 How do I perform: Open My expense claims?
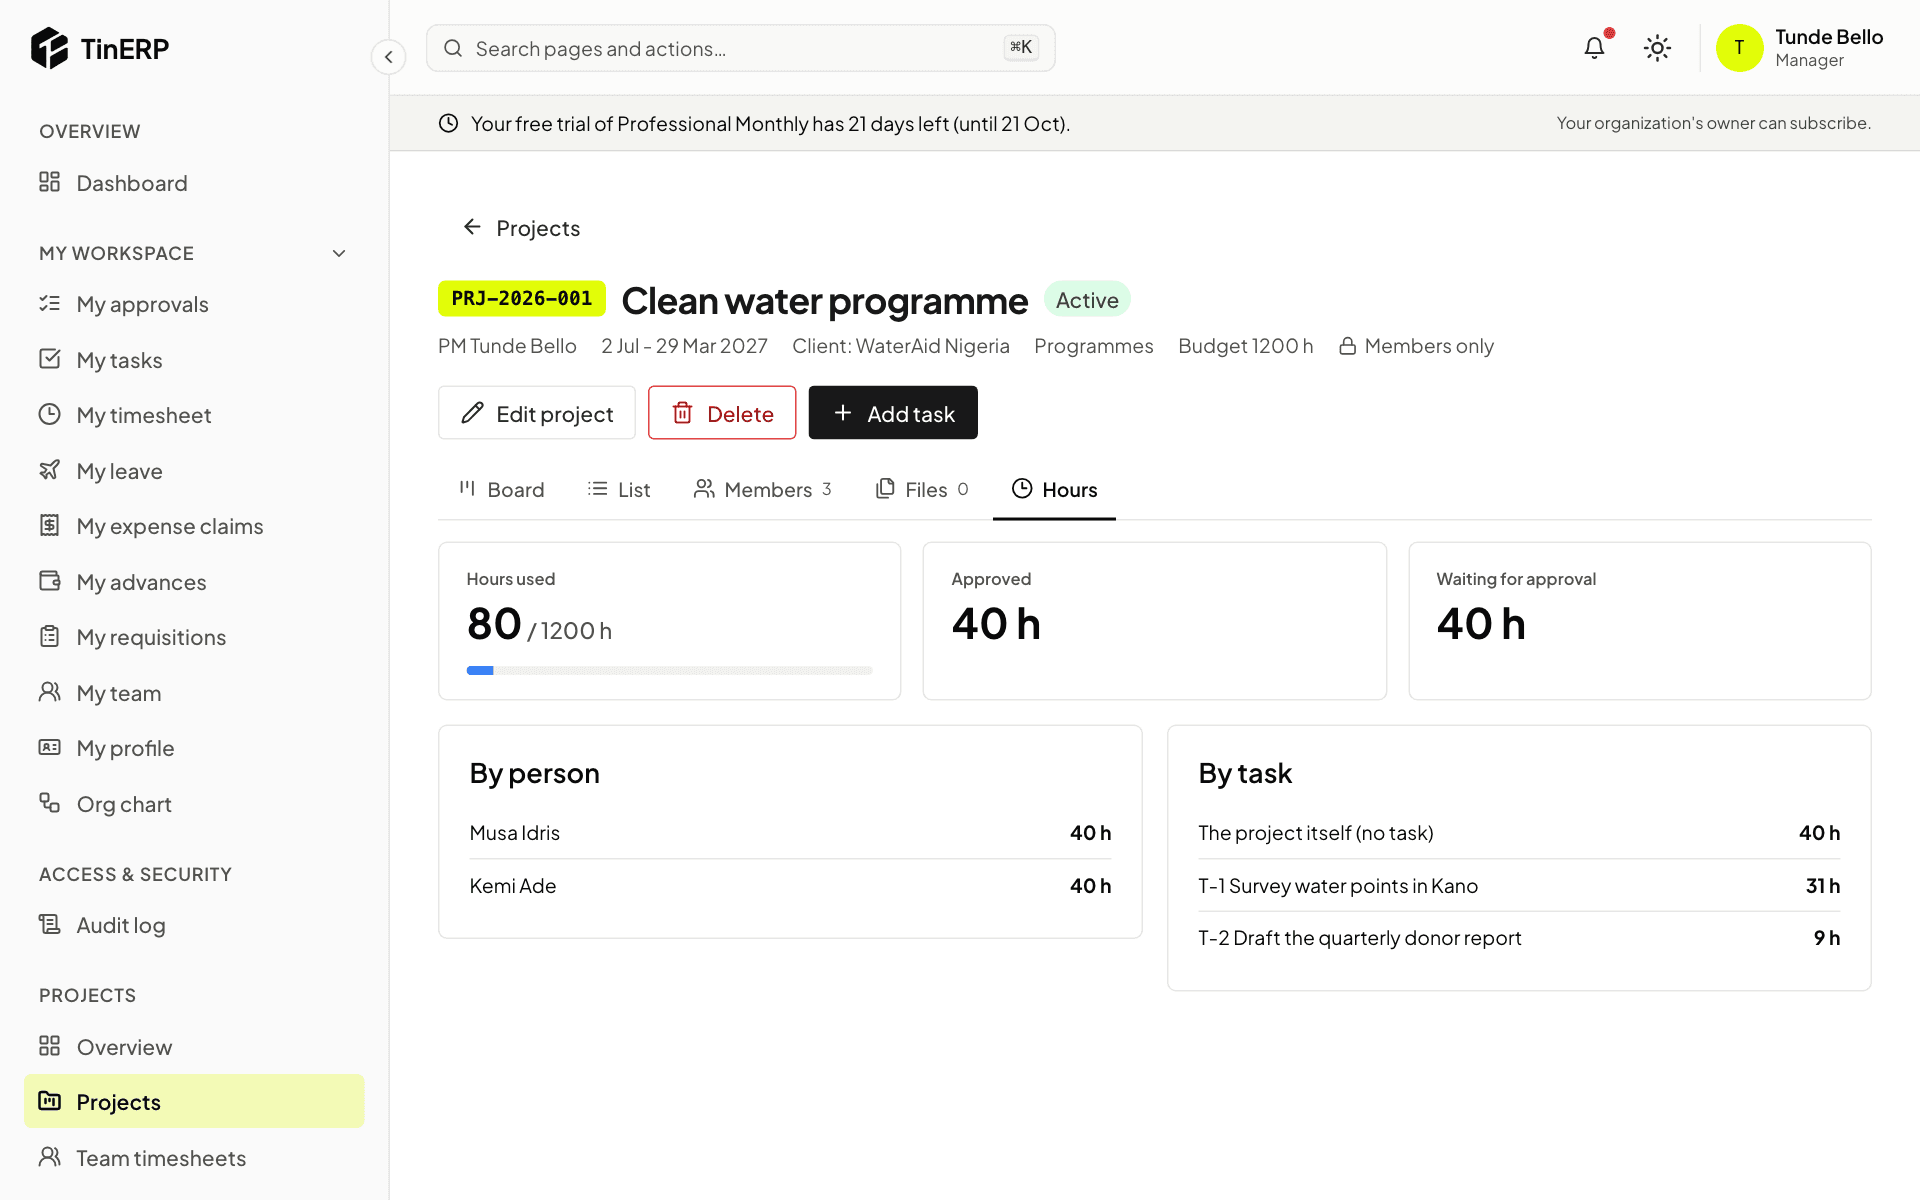coord(194,526)
